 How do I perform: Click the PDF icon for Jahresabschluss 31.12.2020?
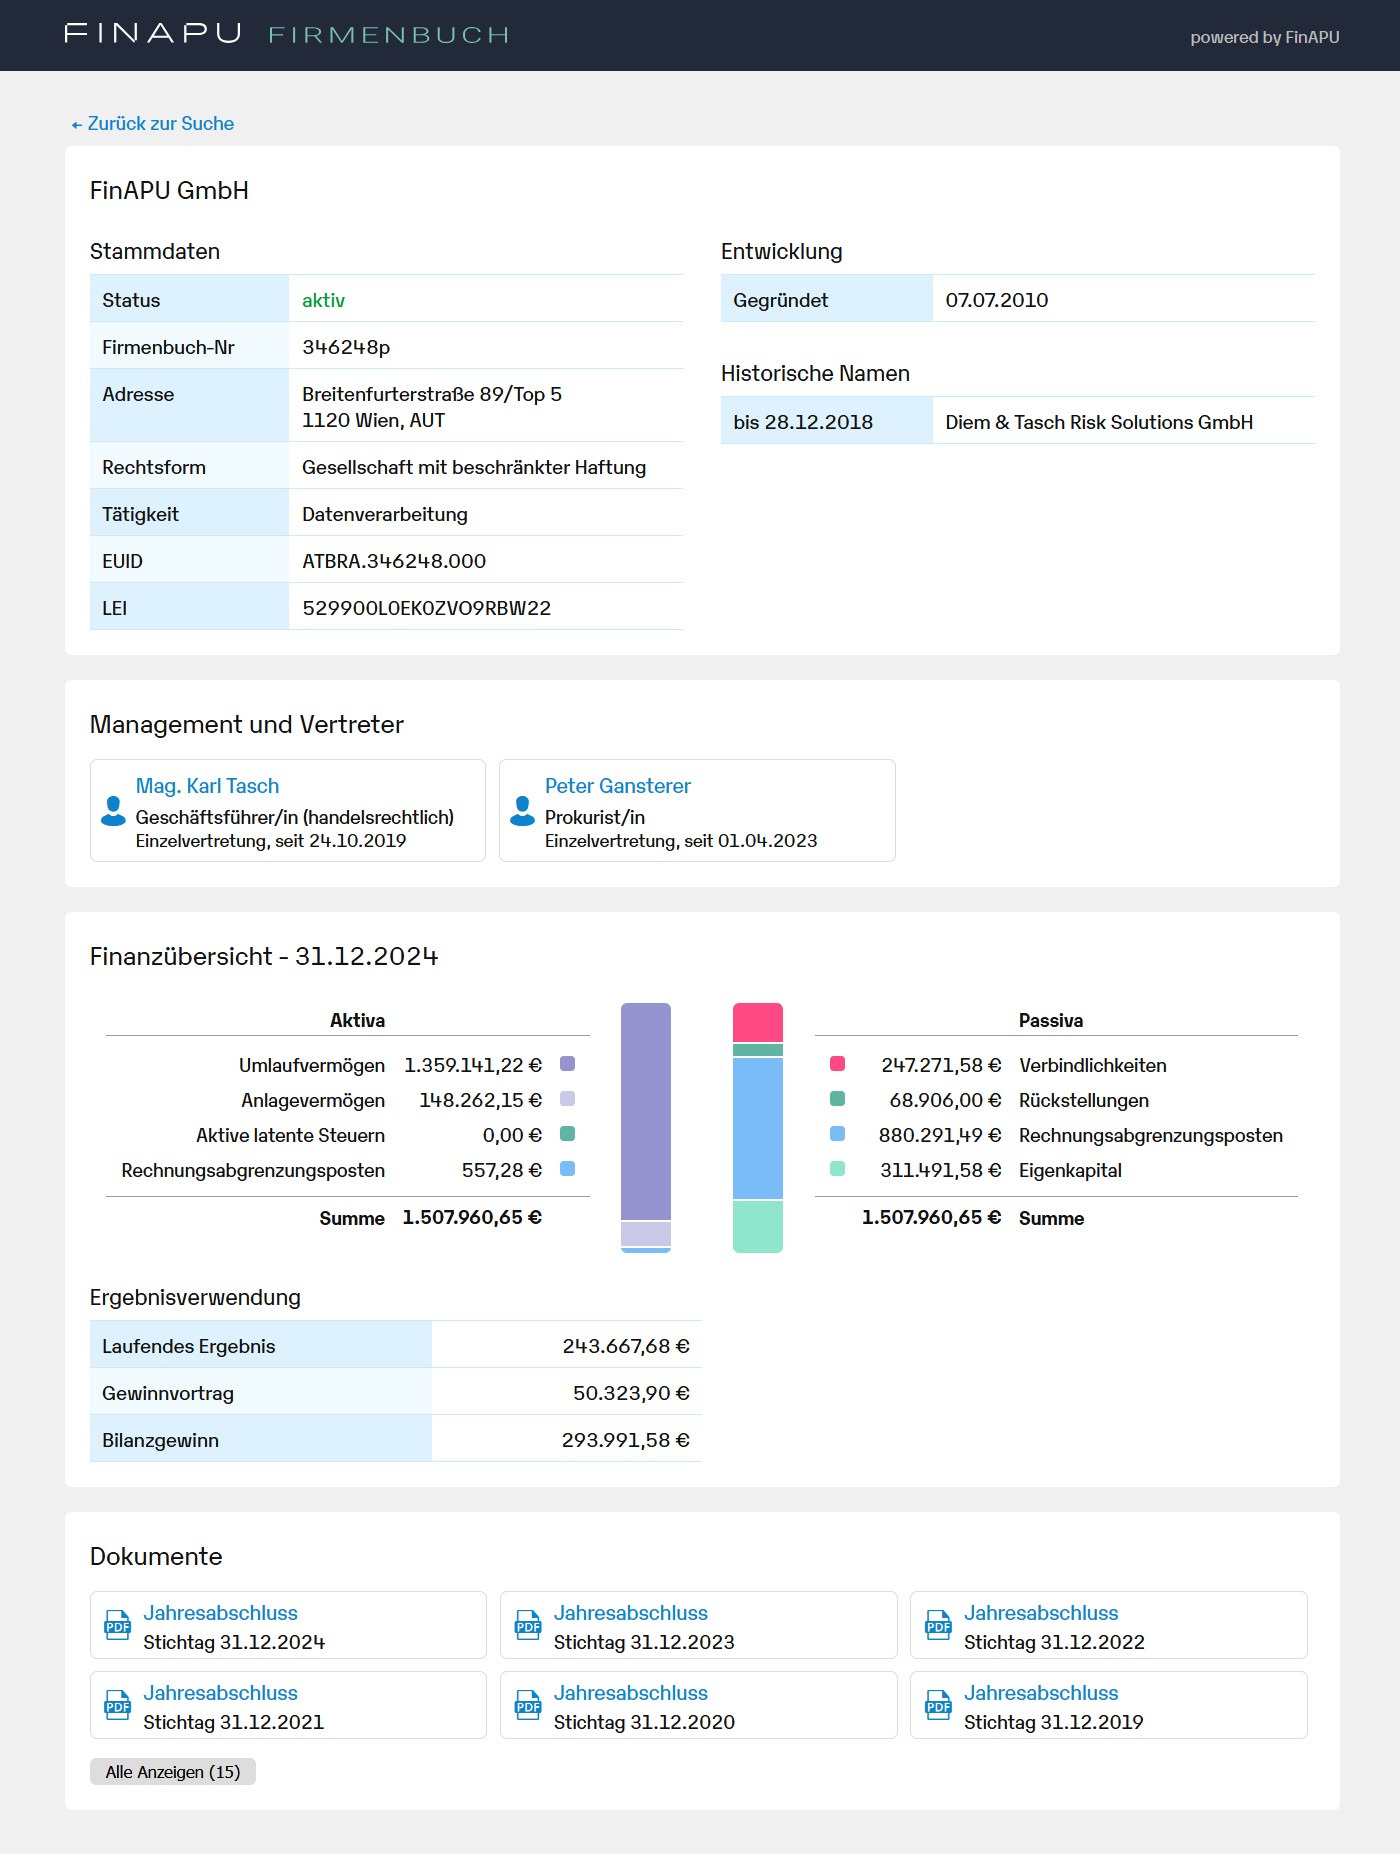[528, 1705]
